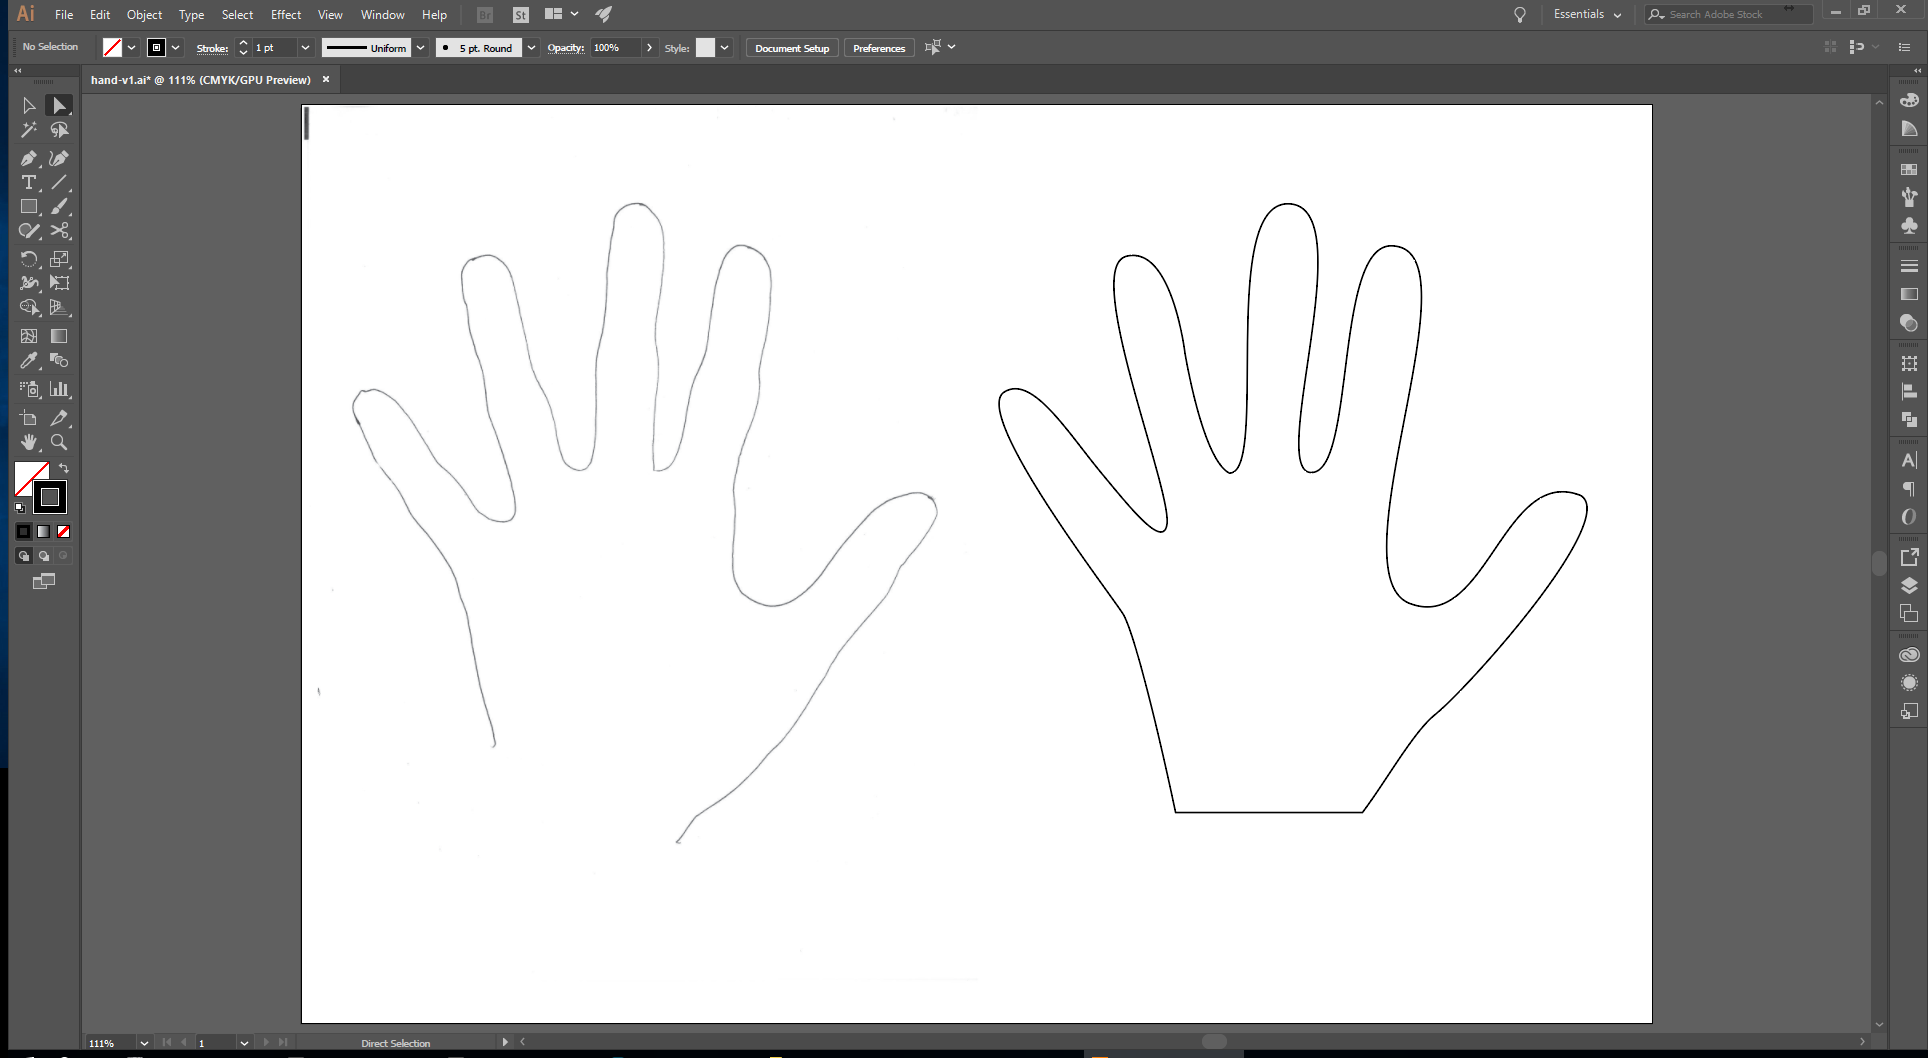Enable Draw Behind mode

(x=43, y=556)
